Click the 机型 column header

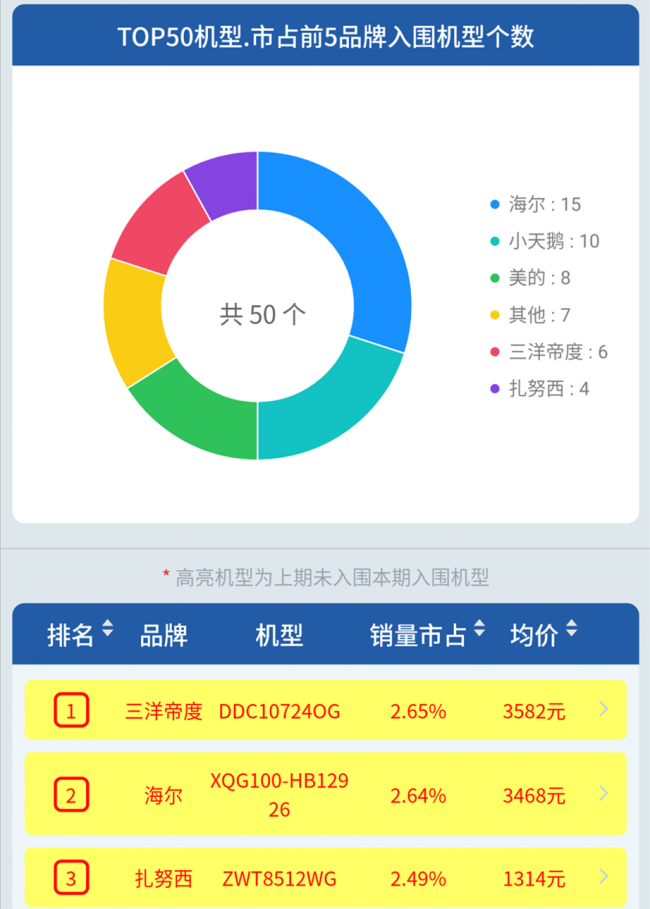tap(279, 635)
